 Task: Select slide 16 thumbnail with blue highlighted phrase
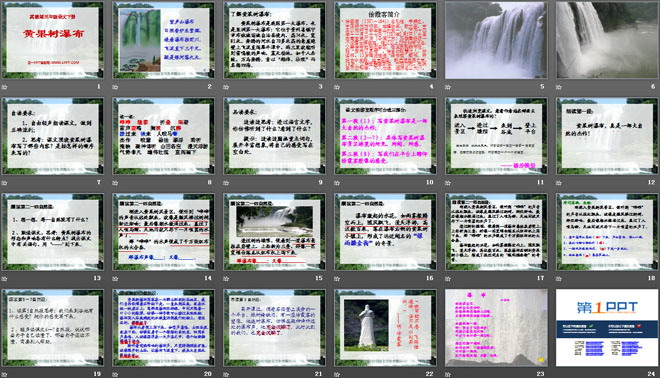pos(385,232)
